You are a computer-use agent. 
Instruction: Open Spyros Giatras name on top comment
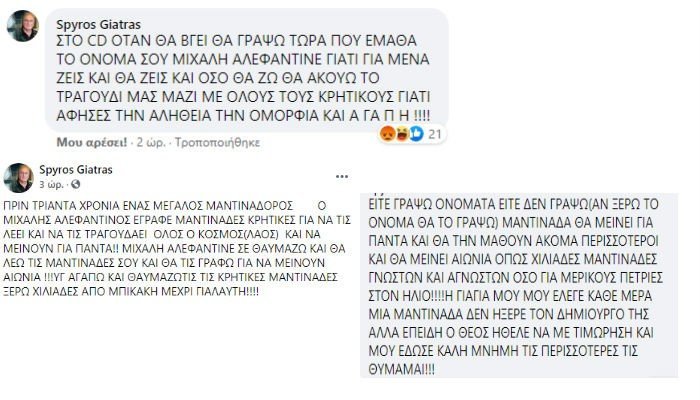coord(98,25)
